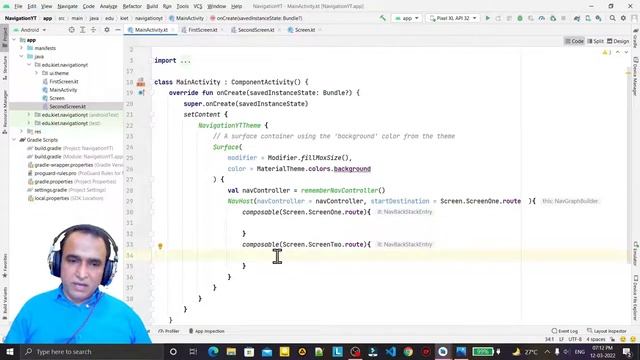
Task: Run the app with the green play icon
Action: click(x=487, y=18)
